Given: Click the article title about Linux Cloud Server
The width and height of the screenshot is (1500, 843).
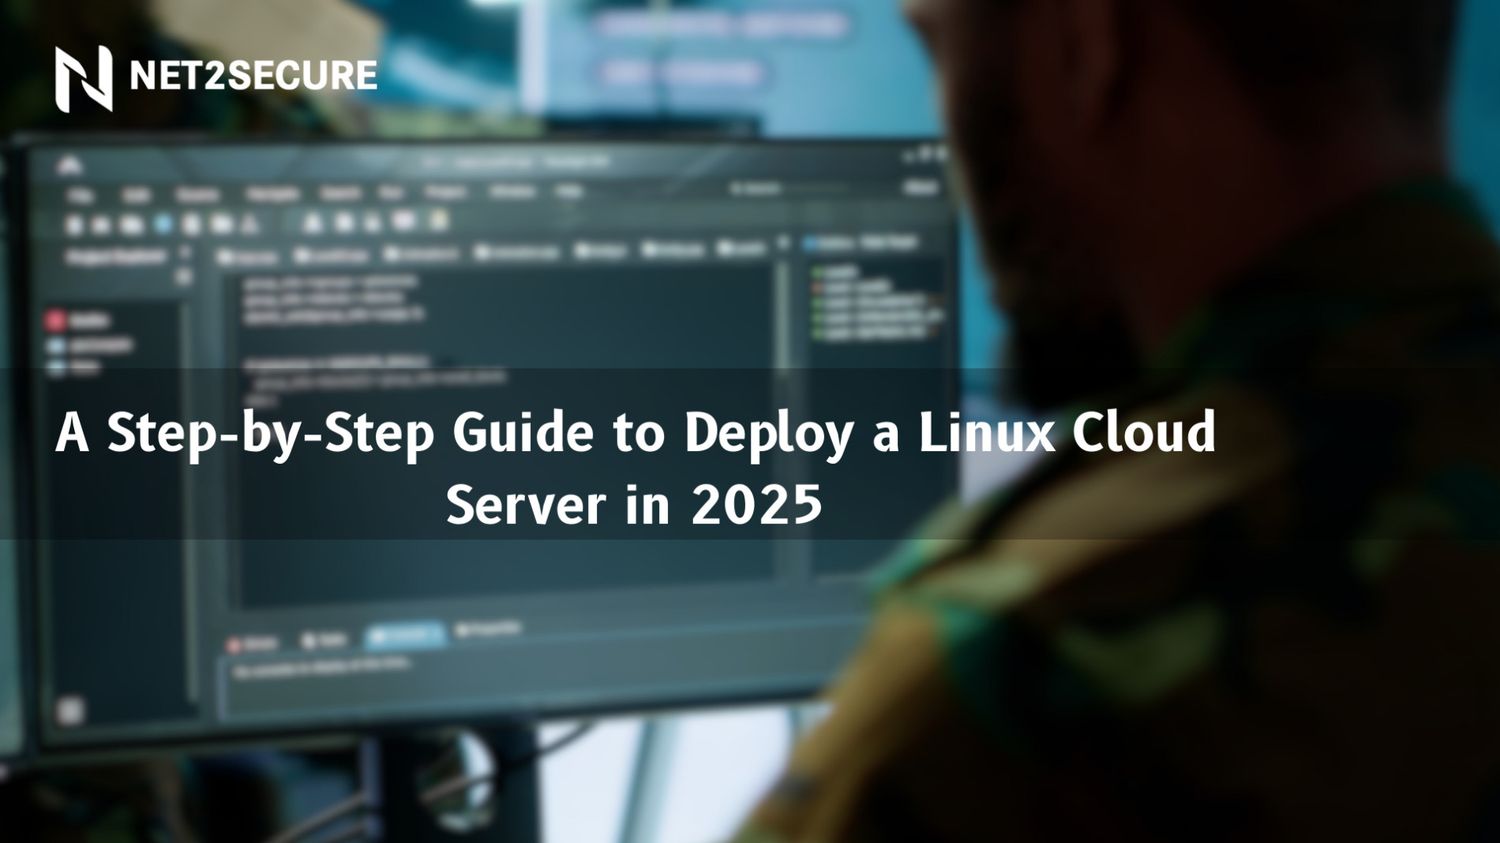Looking at the screenshot, I should pyautogui.click(x=635, y=467).
